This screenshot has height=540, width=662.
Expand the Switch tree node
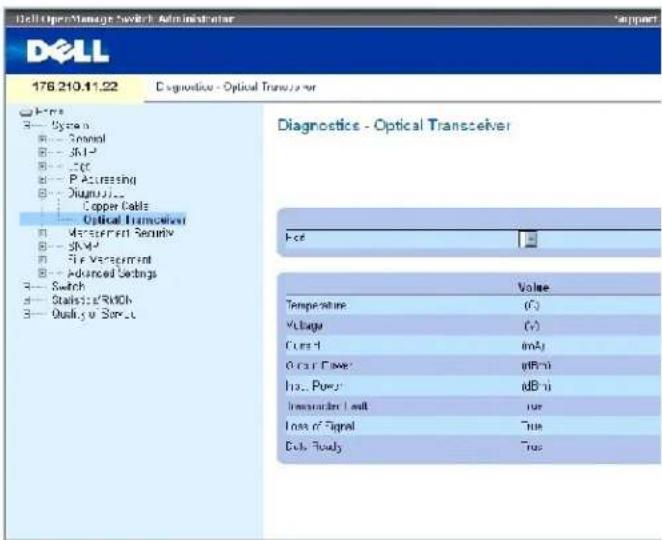[27, 287]
